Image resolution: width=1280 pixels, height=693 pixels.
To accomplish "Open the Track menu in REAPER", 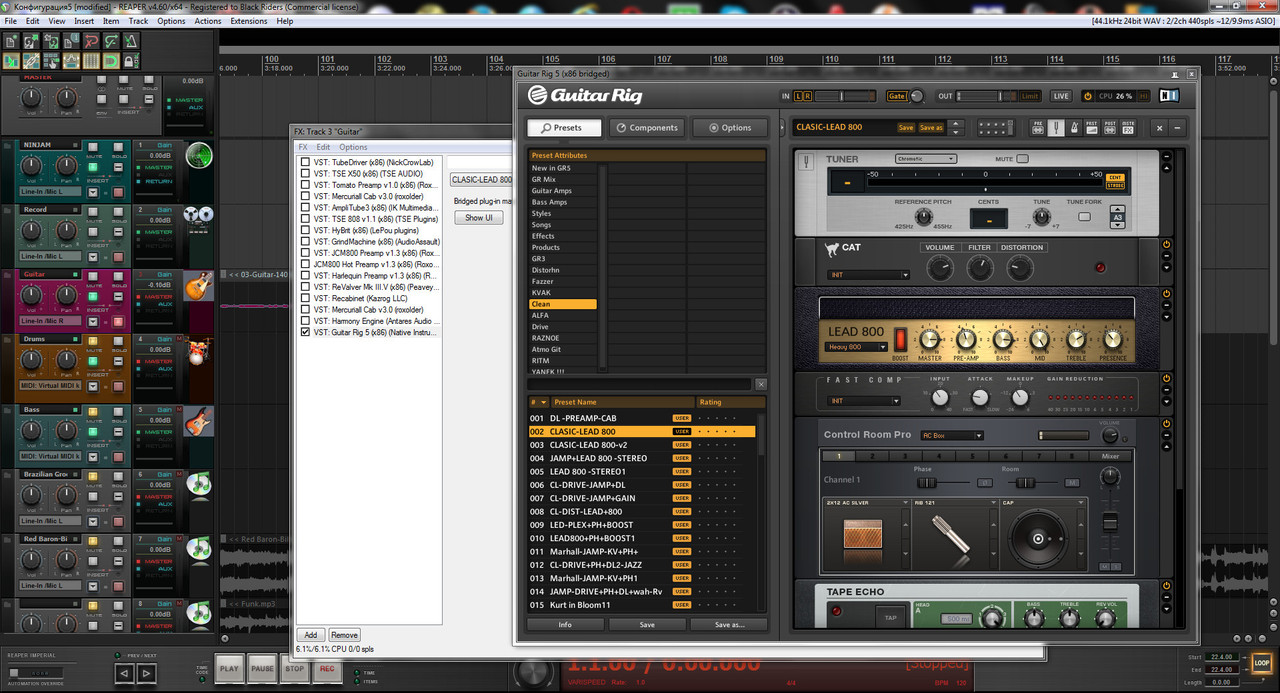I will (x=138, y=21).
